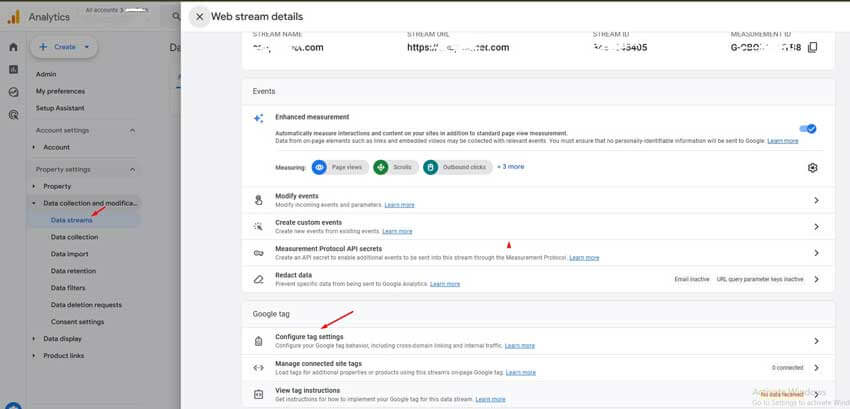This screenshot has height=409, width=850.
Task: Open Learn more link for connected site tags
Action: click(521, 373)
